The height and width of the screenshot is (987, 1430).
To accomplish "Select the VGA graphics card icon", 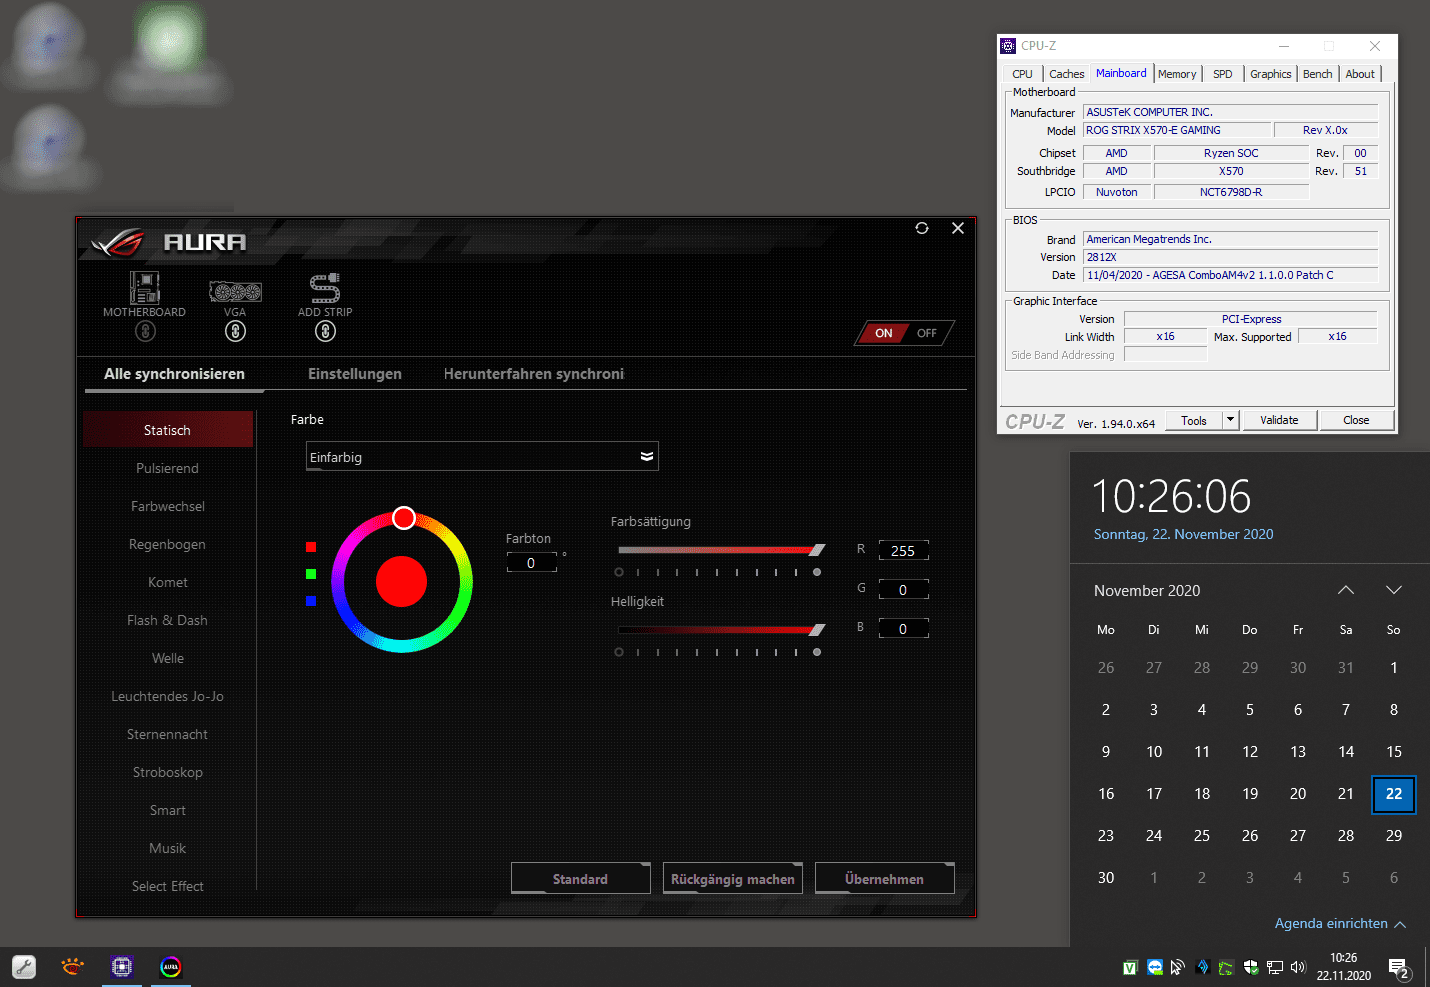I will click(235, 291).
